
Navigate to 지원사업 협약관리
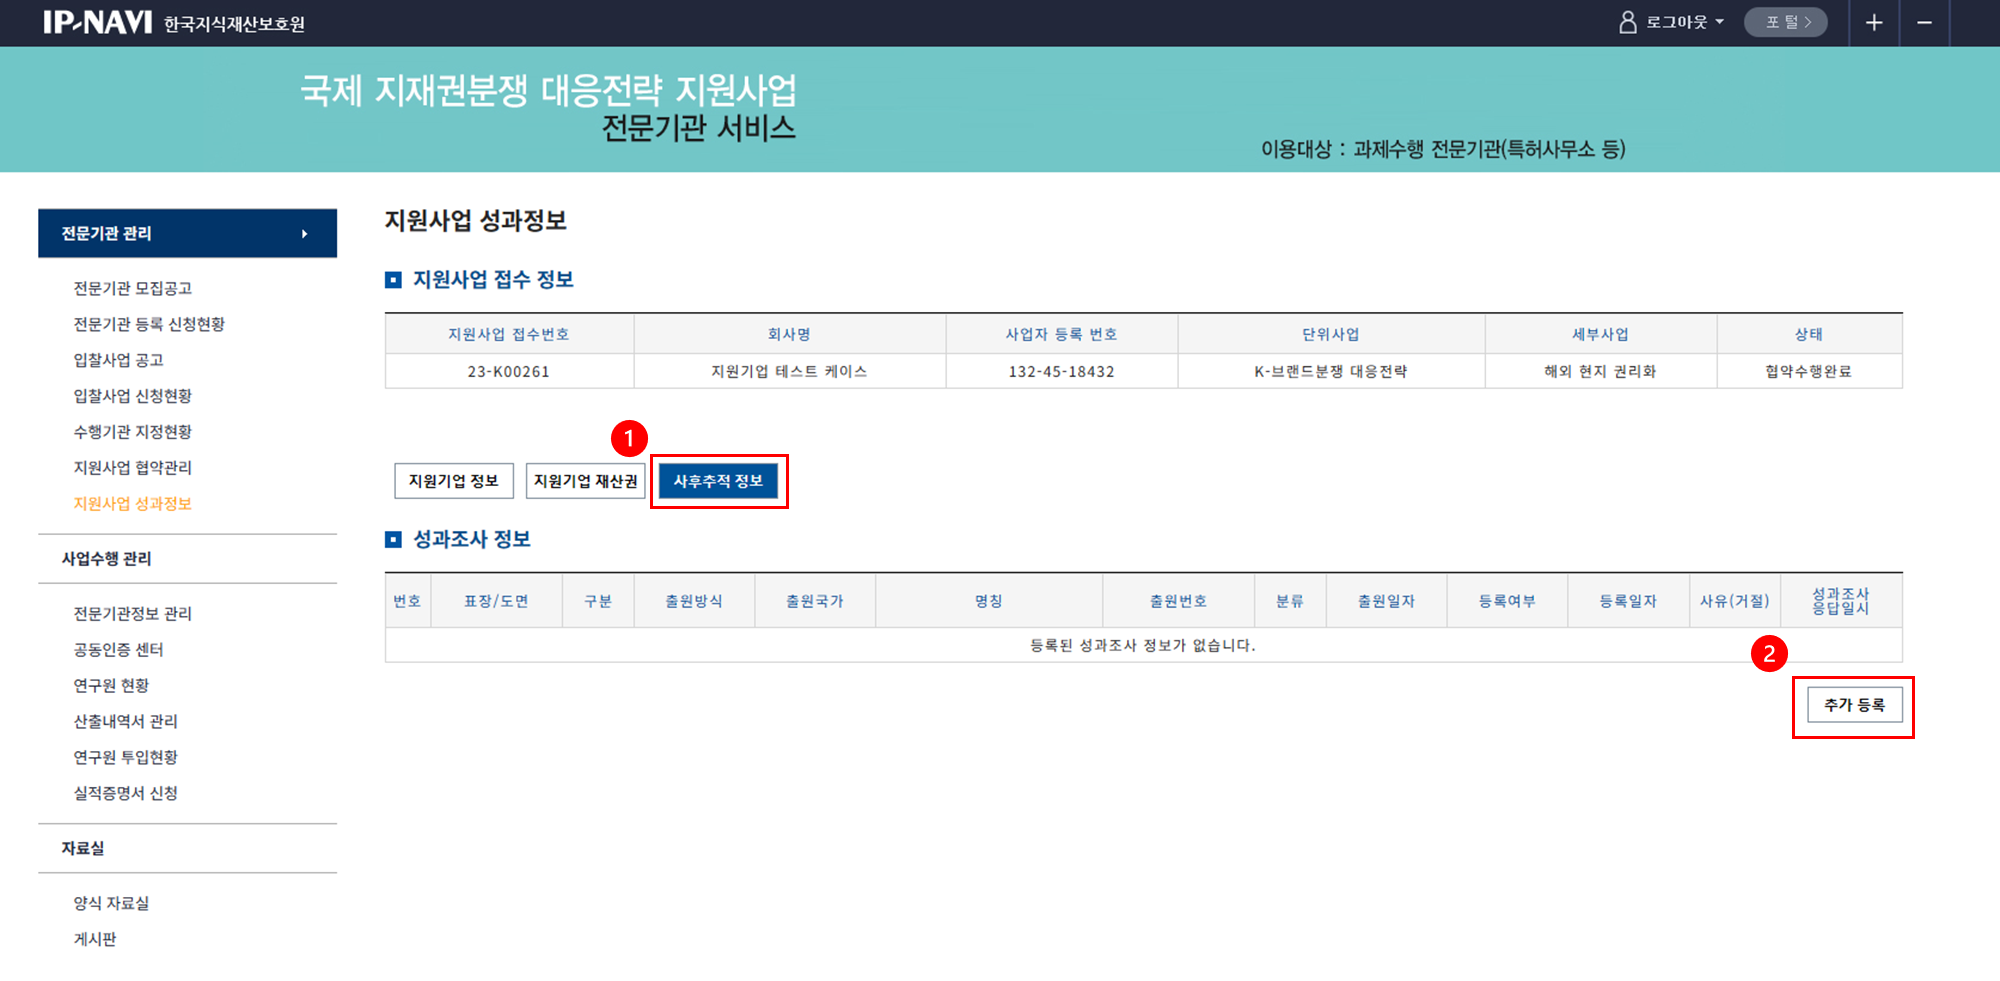coord(132,468)
